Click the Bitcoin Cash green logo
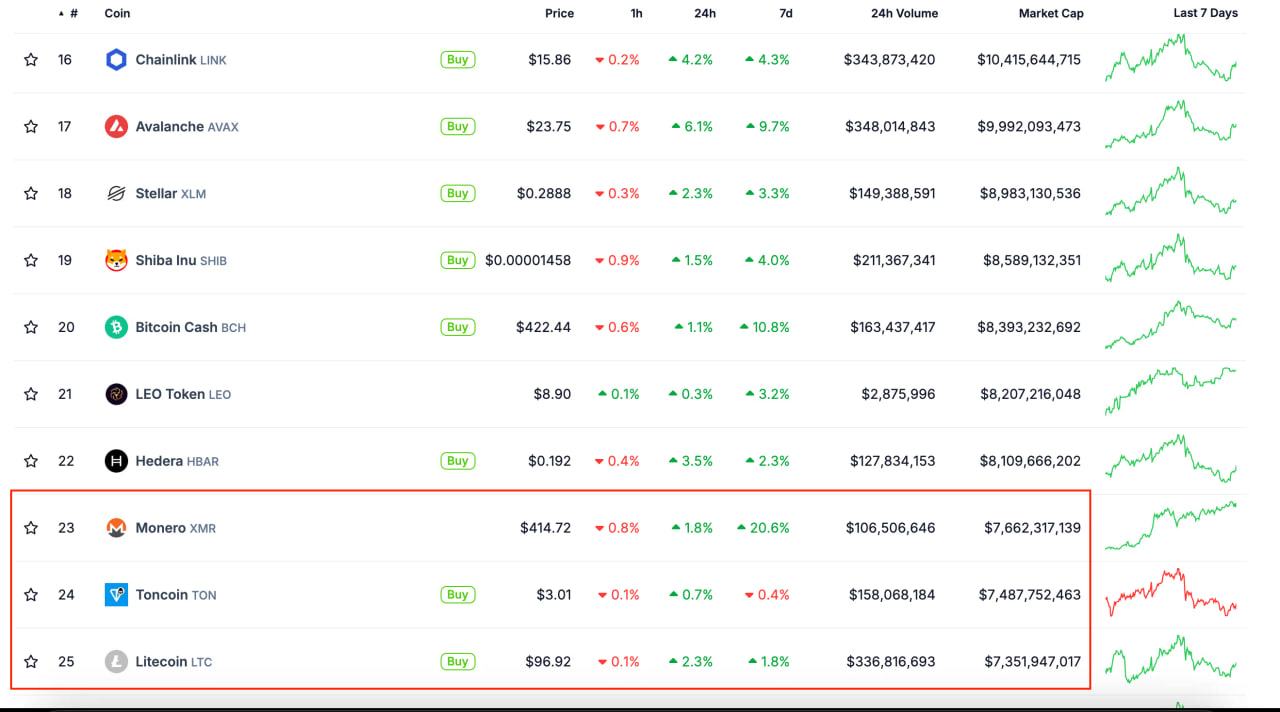 tap(116, 326)
